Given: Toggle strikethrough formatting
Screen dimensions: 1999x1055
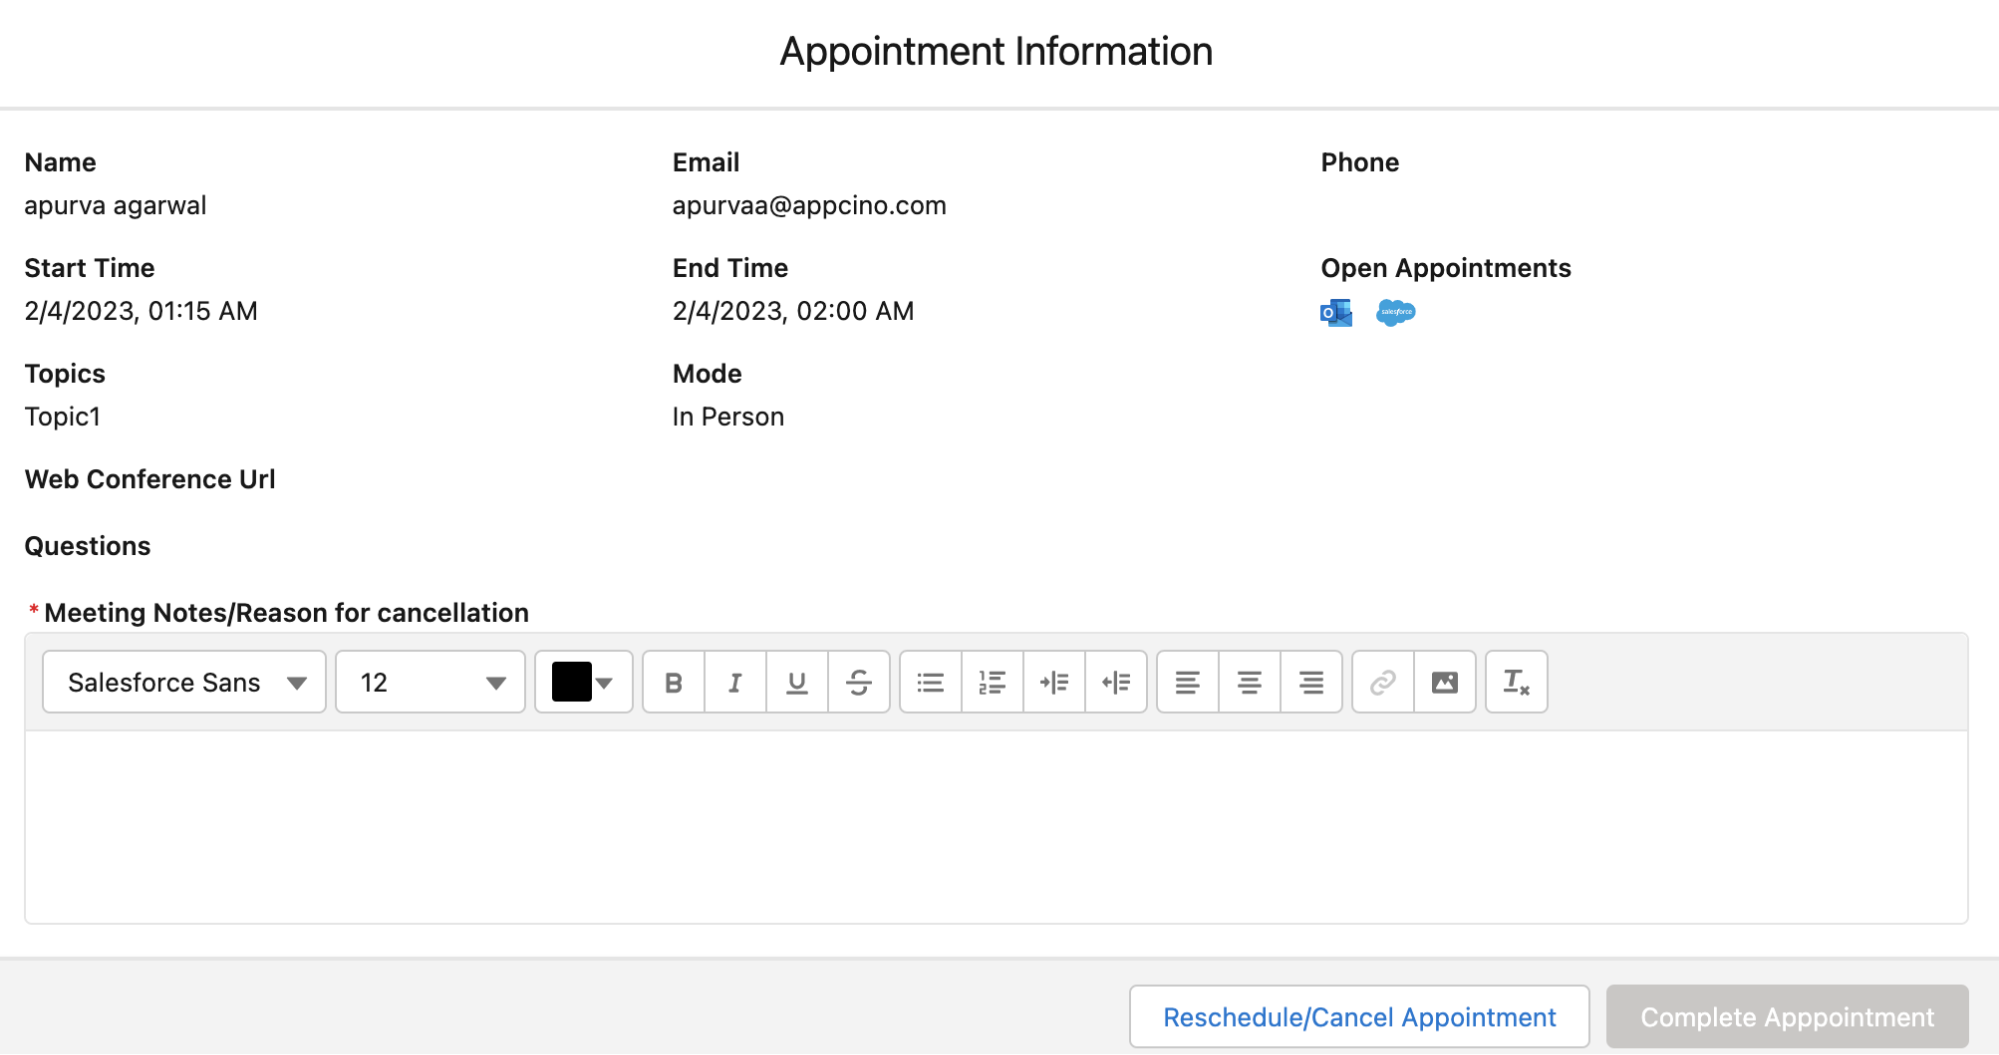Looking at the screenshot, I should [x=859, y=682].
